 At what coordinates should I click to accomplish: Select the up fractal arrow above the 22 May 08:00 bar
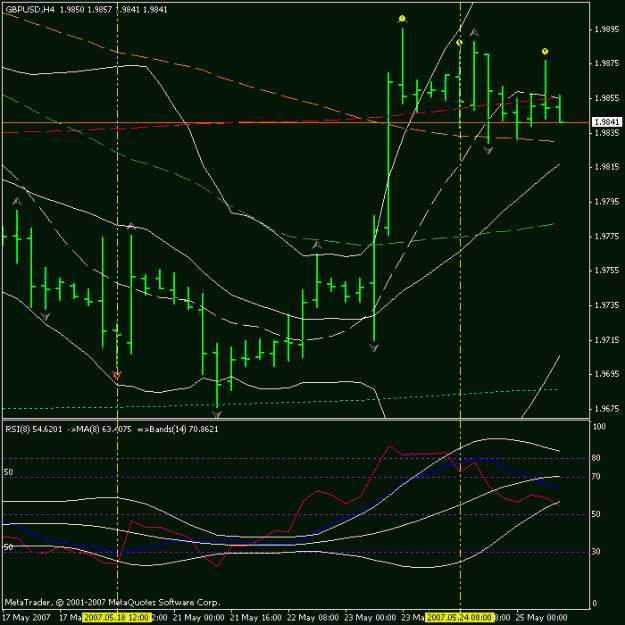point(316,245)
